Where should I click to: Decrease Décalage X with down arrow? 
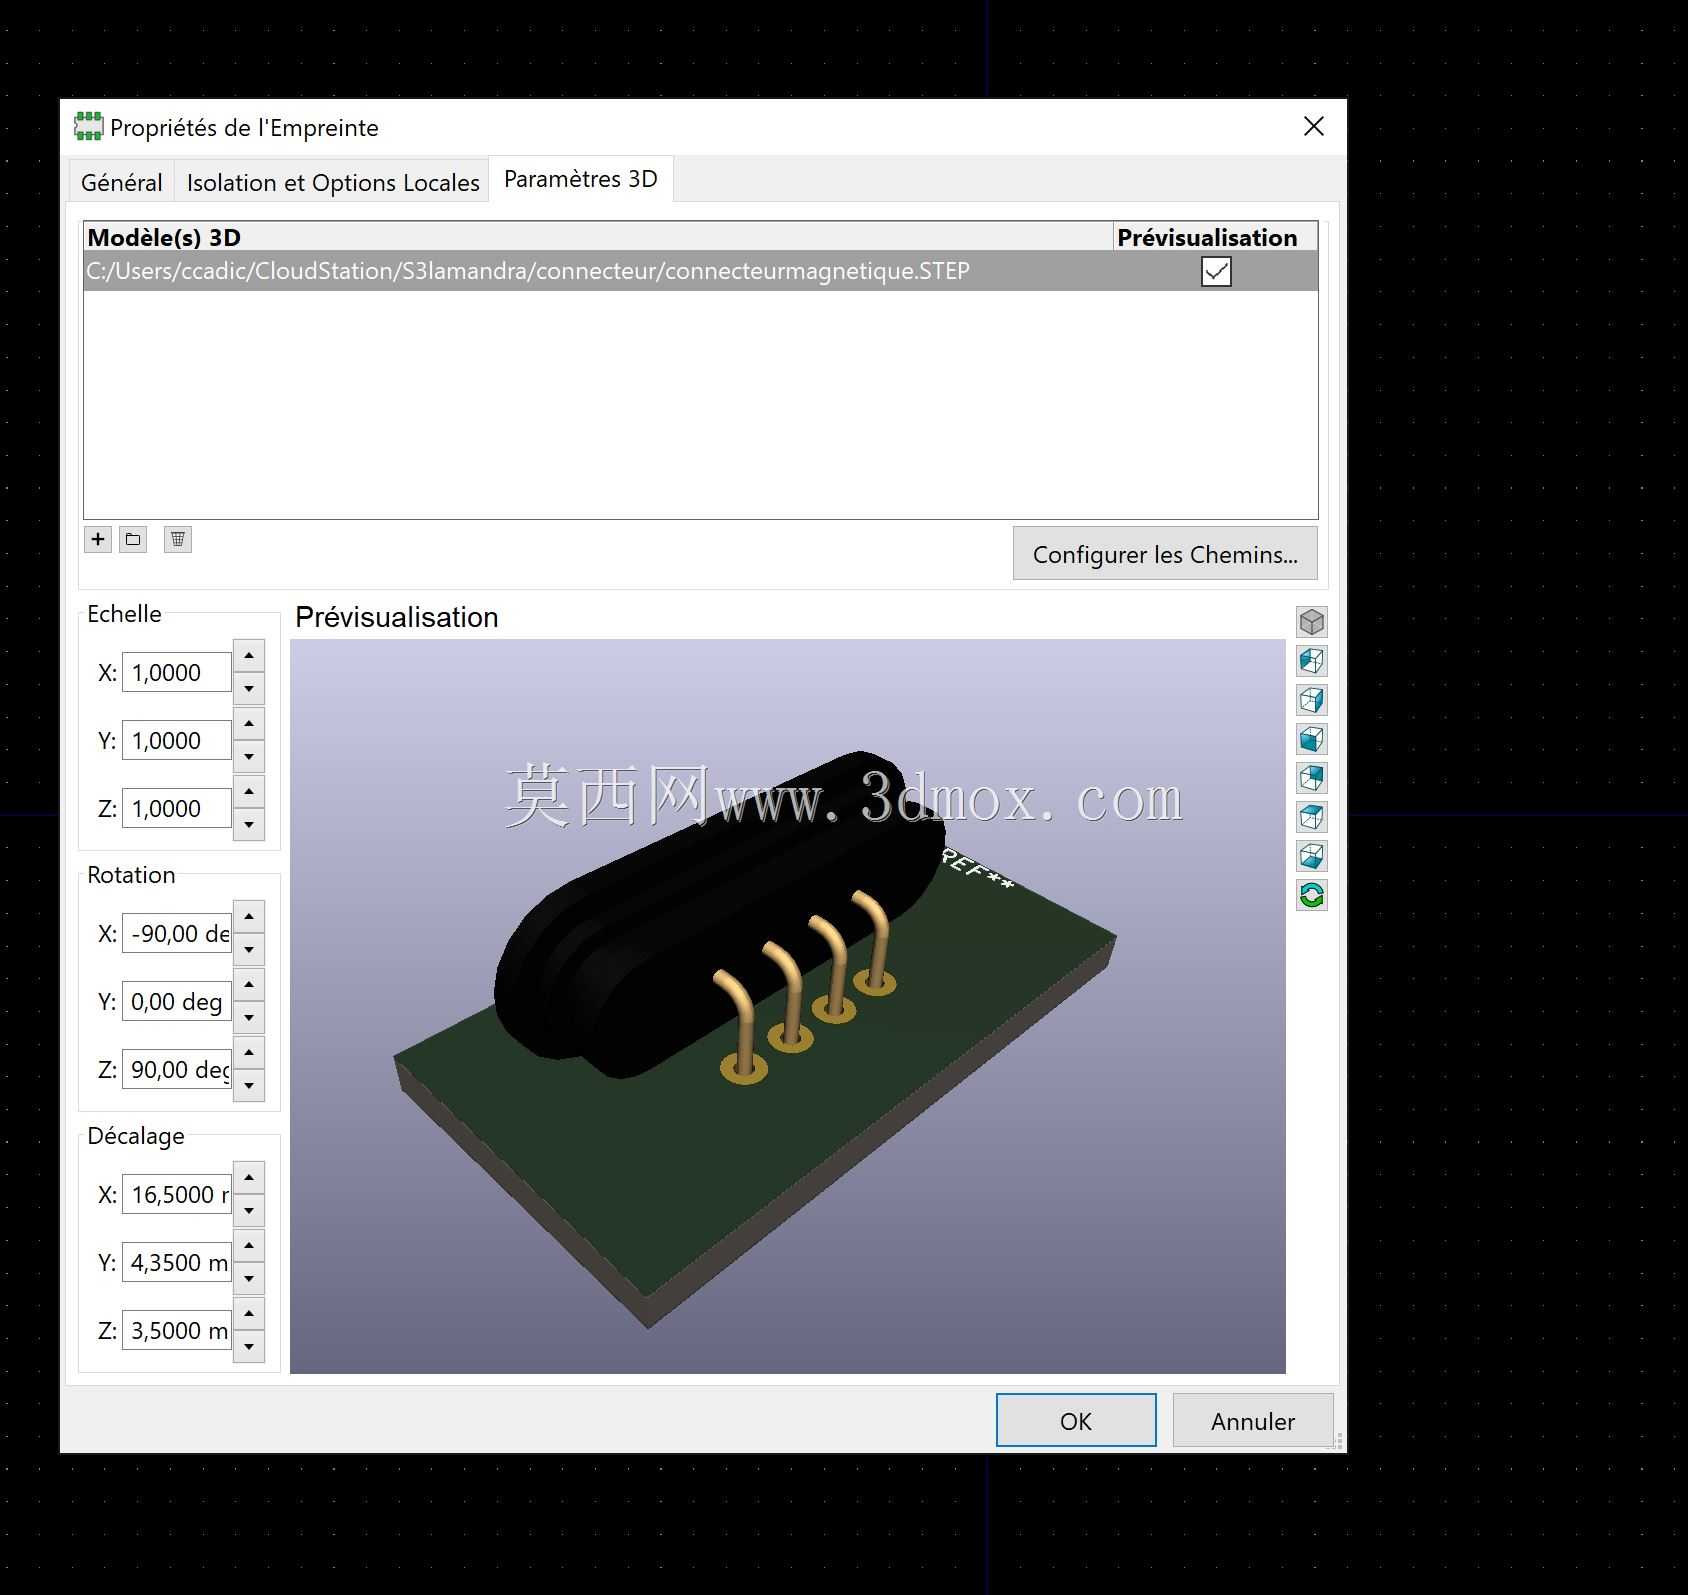click(x=249, y=1210)
